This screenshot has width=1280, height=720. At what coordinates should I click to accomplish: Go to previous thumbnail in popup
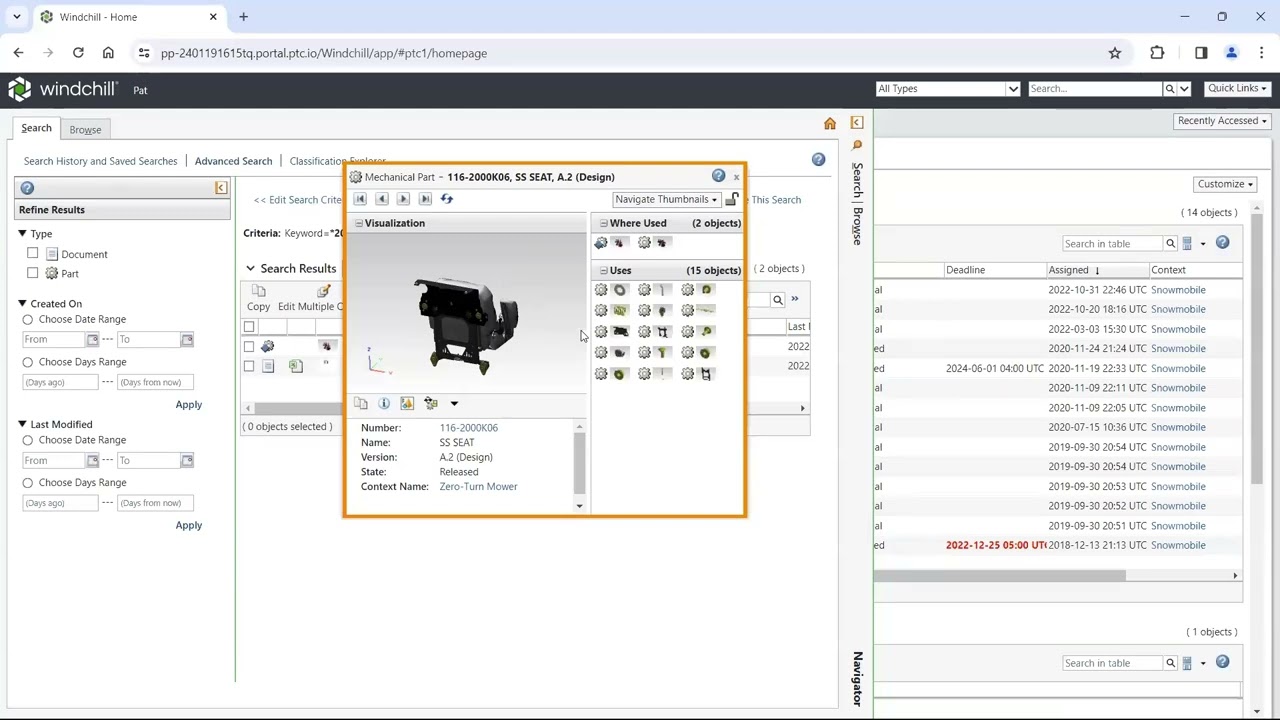[x=382, y=199]
